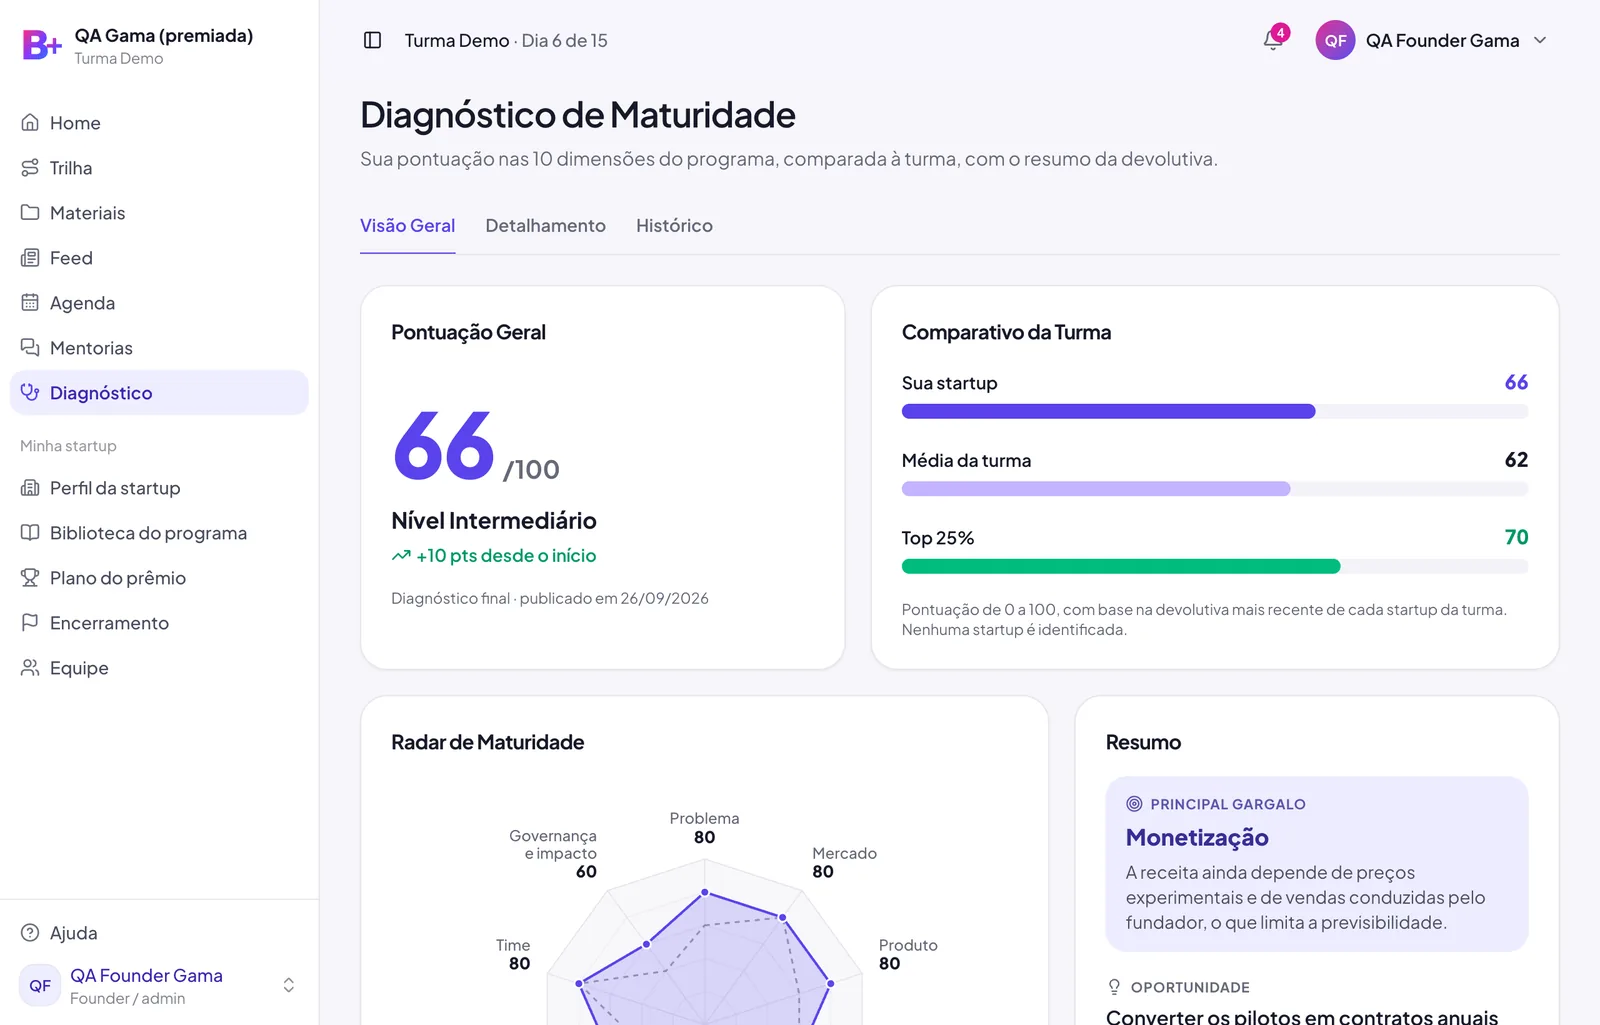Open notifications bell icon
The width and height of the screenshot is (1600, 1025).
(1273, 40)
